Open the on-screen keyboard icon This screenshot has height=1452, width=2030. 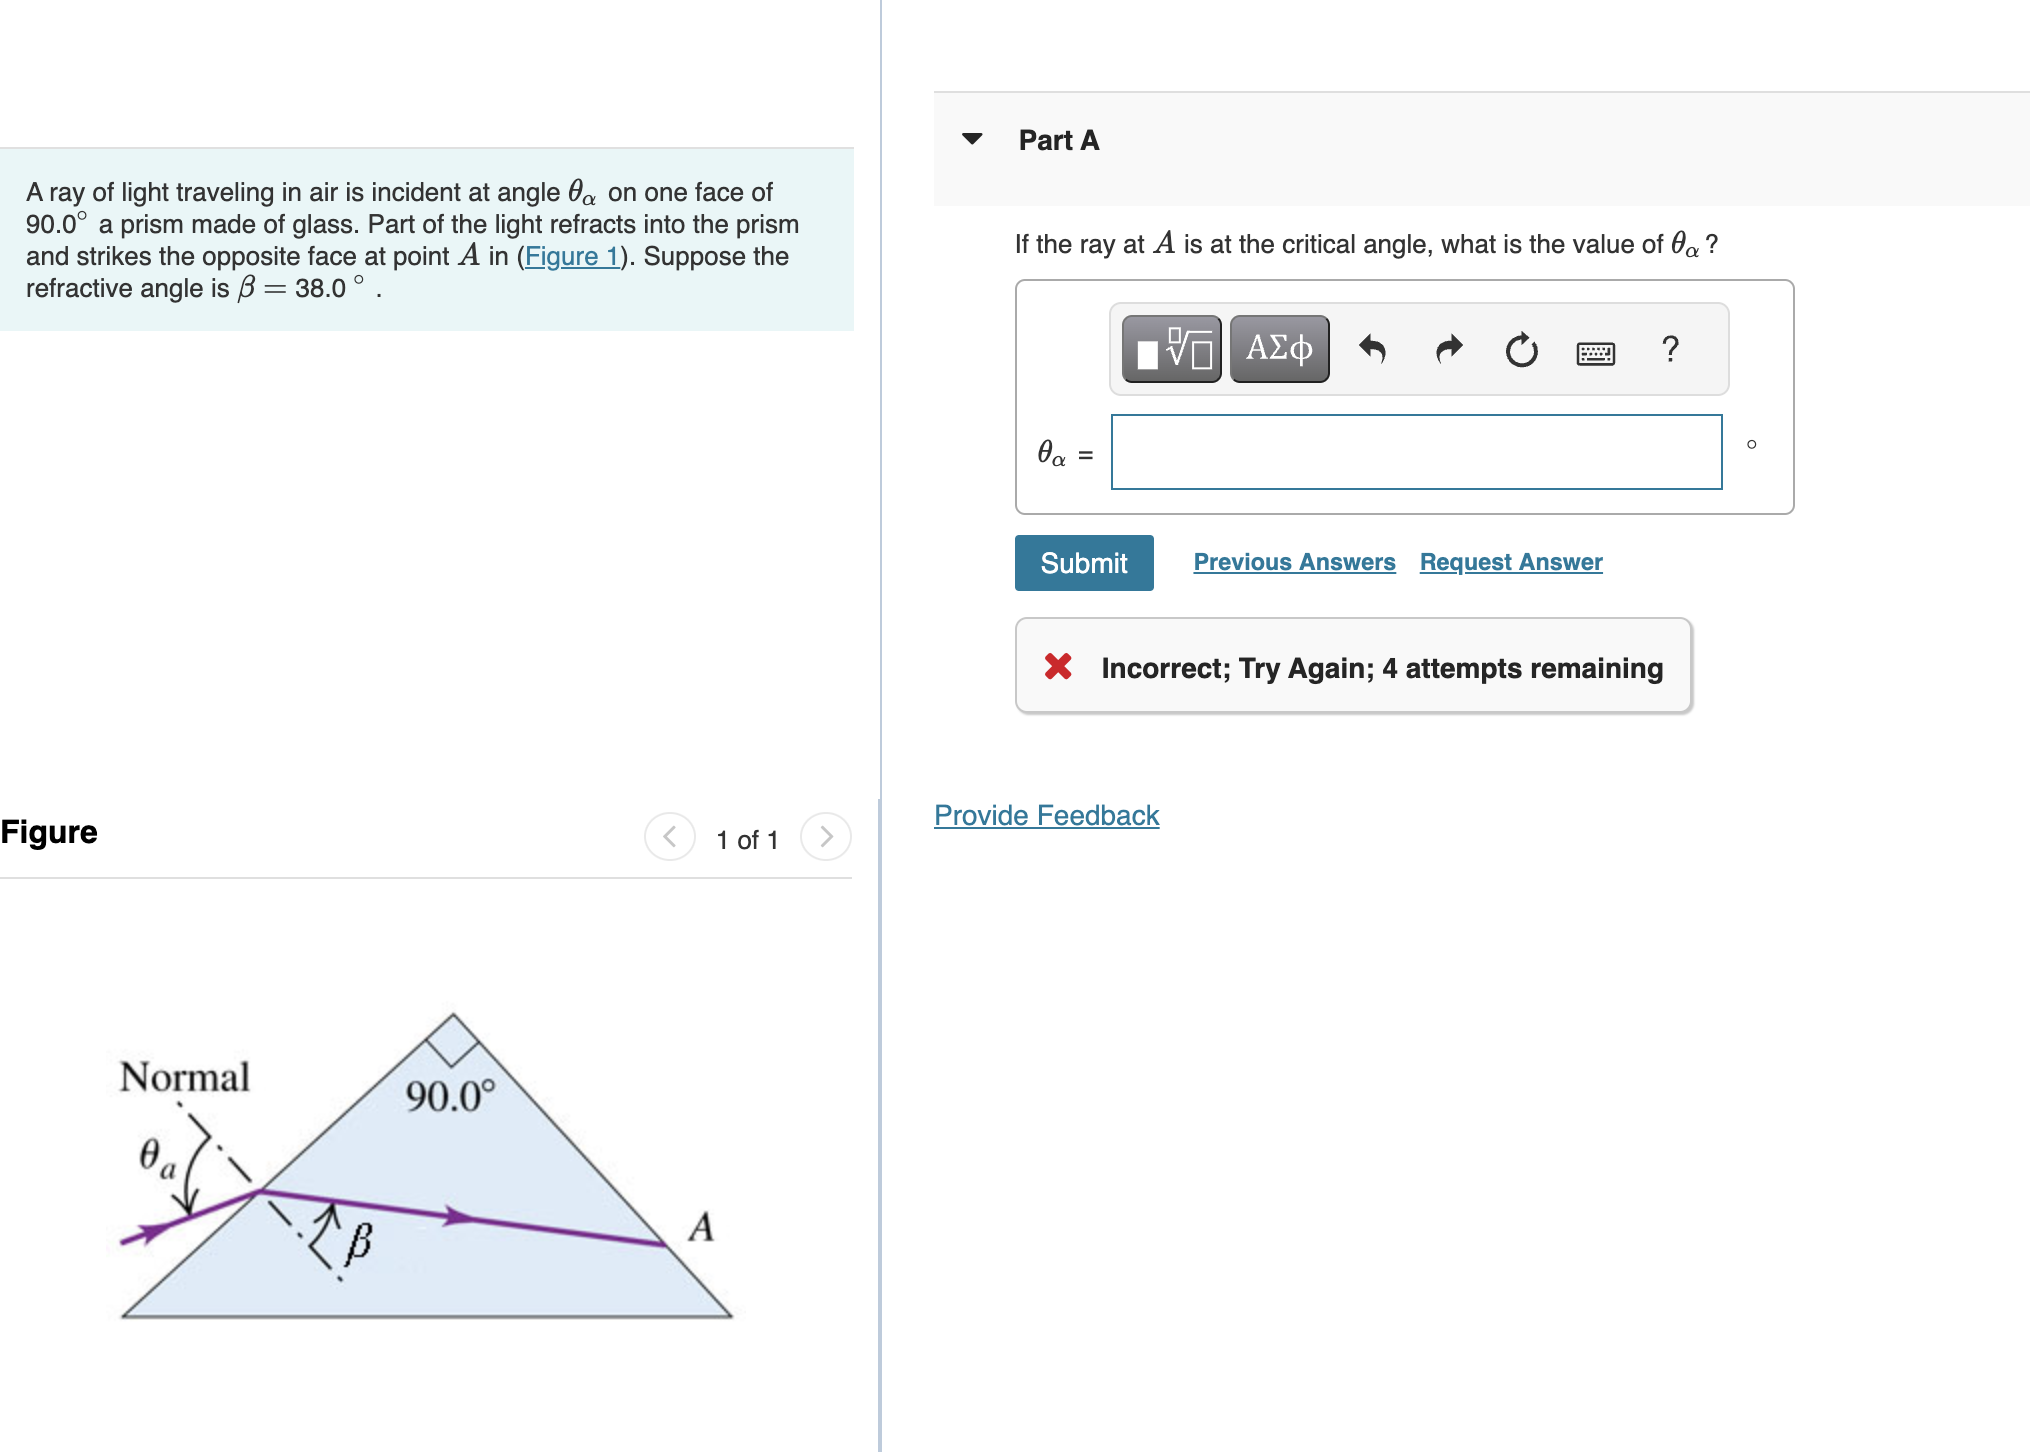coord(1596,351)
